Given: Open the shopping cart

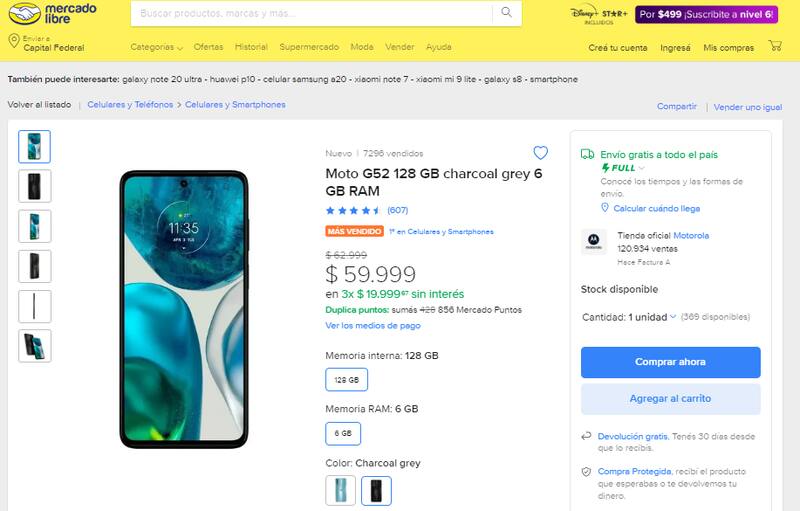Looking at the screenshot, I should tap(774, 46).
